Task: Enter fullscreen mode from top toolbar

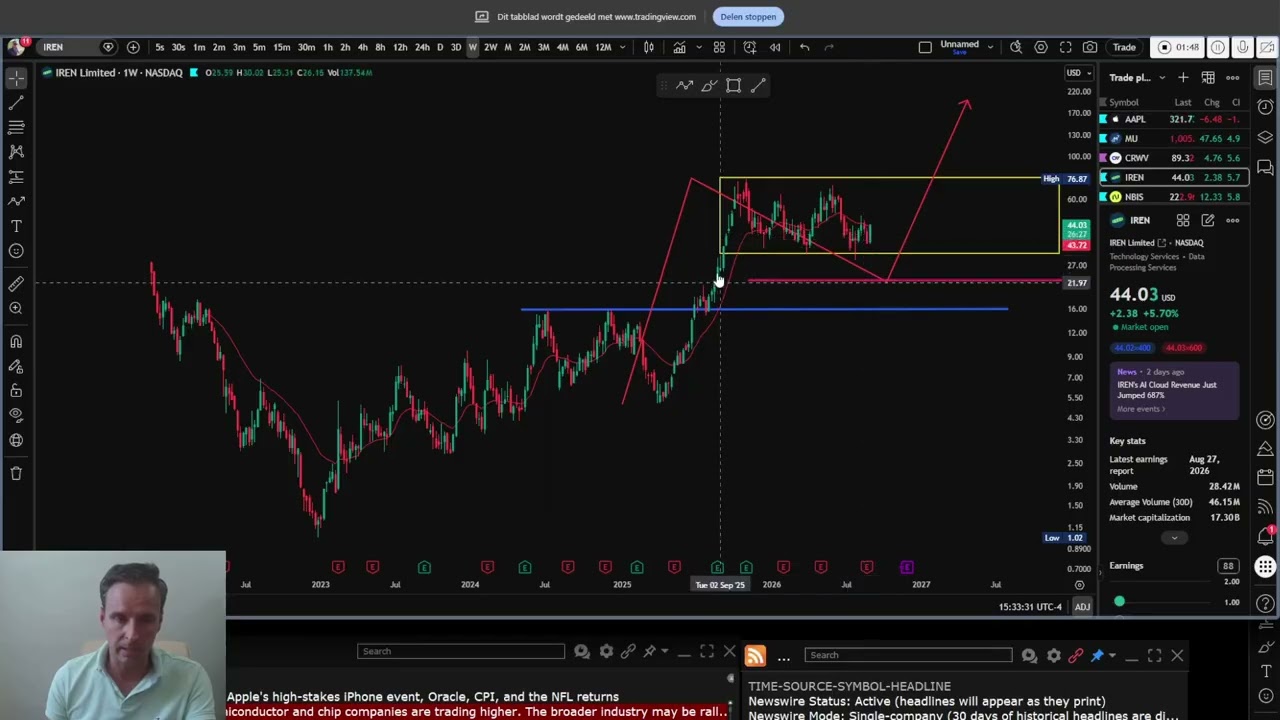Action: pyautogui.click(x=1066, y=47)
